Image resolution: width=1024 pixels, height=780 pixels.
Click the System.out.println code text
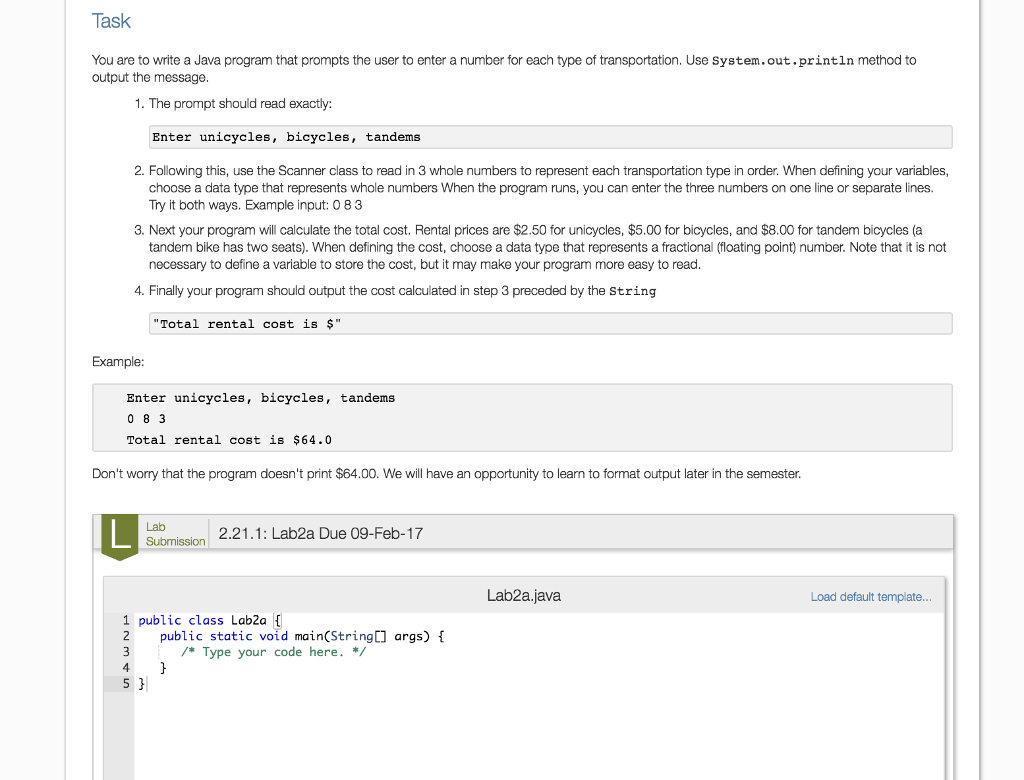tap(782, 61)
